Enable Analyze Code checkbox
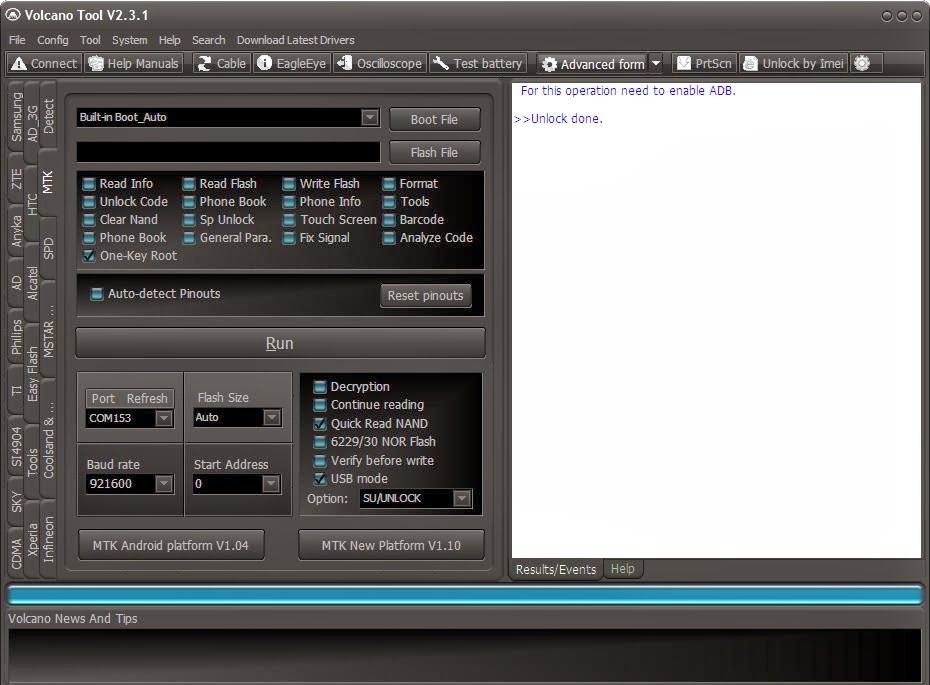The height and width of the screenshot is (685, 930). click(389, 238)
